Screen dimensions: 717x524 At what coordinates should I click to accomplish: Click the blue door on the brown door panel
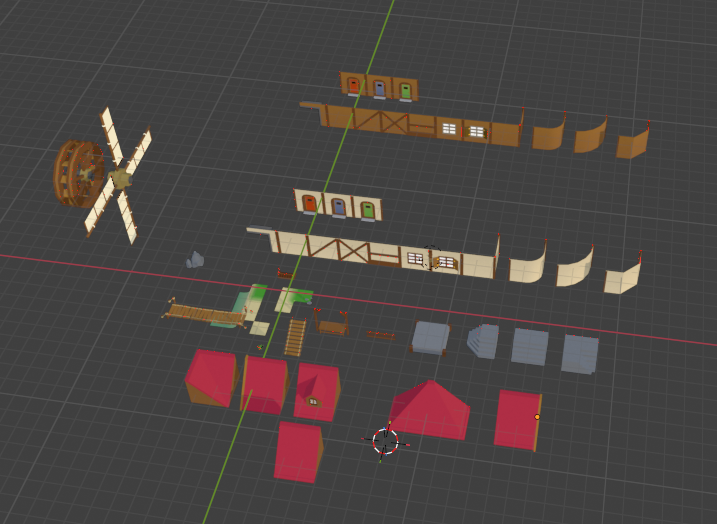379,89
